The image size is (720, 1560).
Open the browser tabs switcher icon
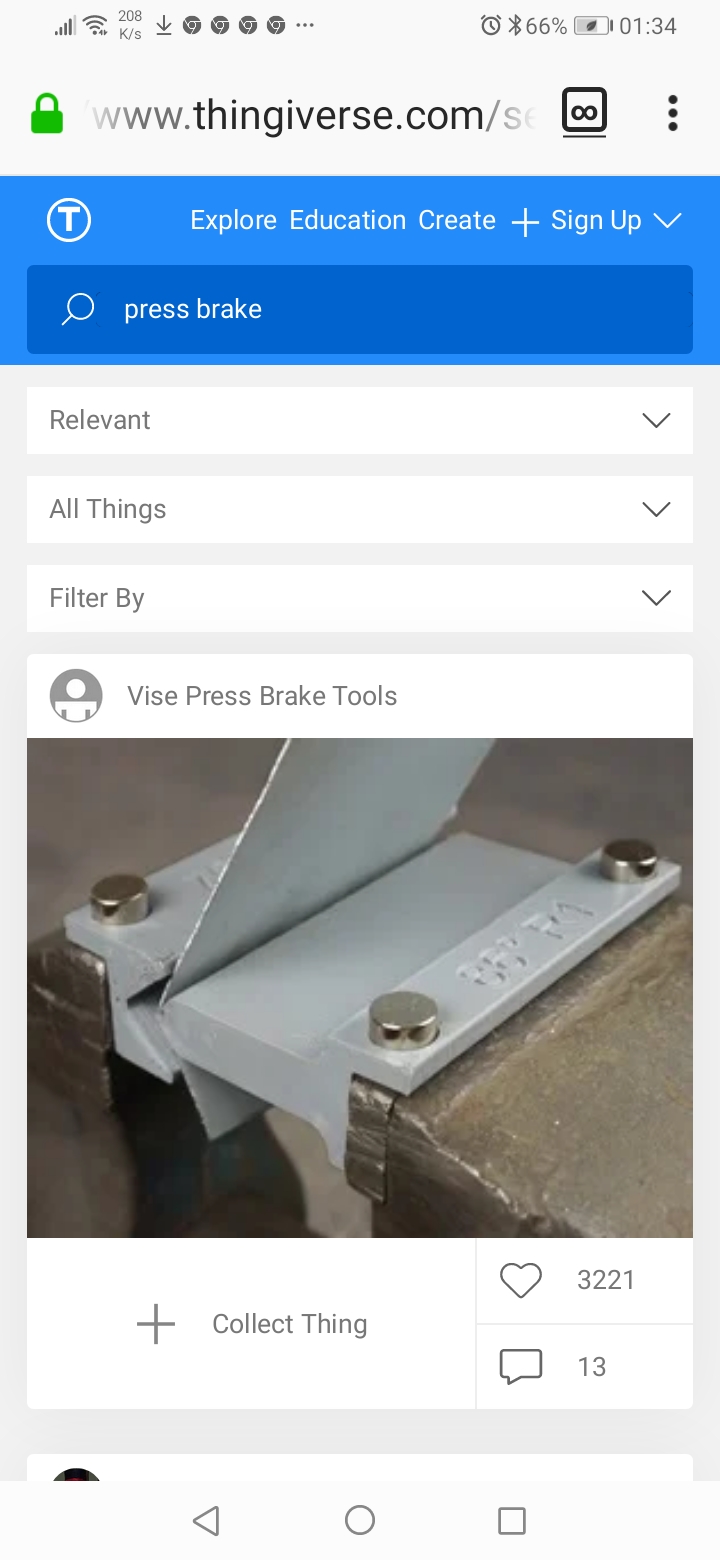click(585, 112)
